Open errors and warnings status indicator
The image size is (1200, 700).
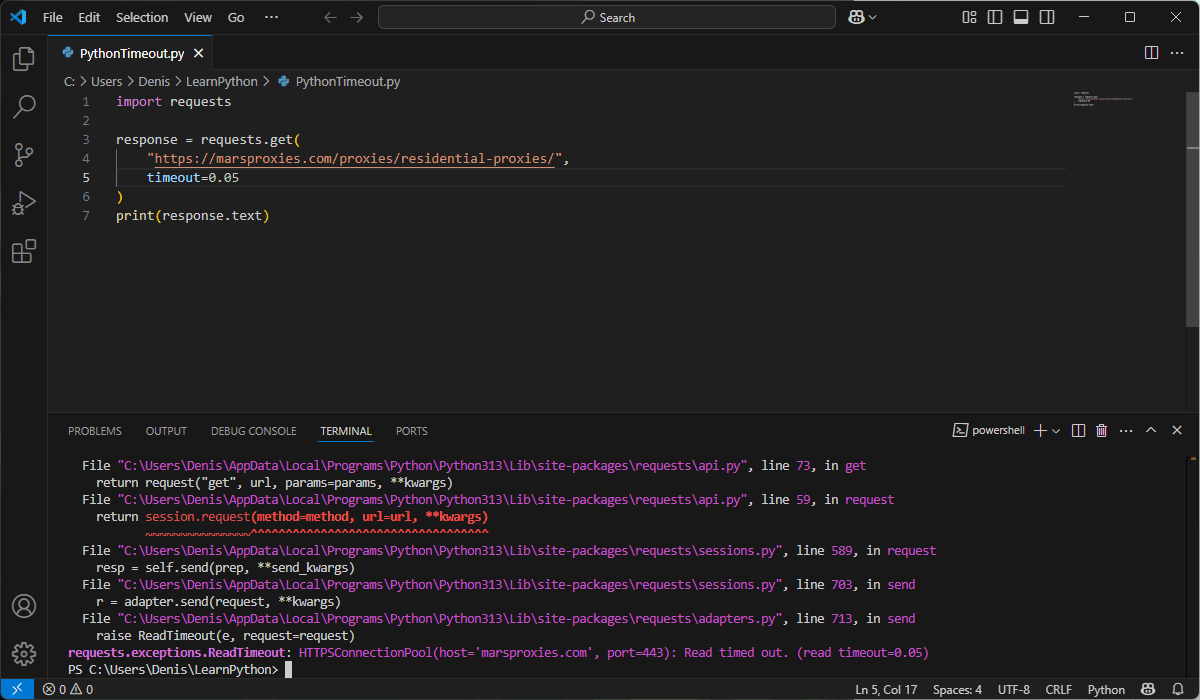(x=68, y=689)
